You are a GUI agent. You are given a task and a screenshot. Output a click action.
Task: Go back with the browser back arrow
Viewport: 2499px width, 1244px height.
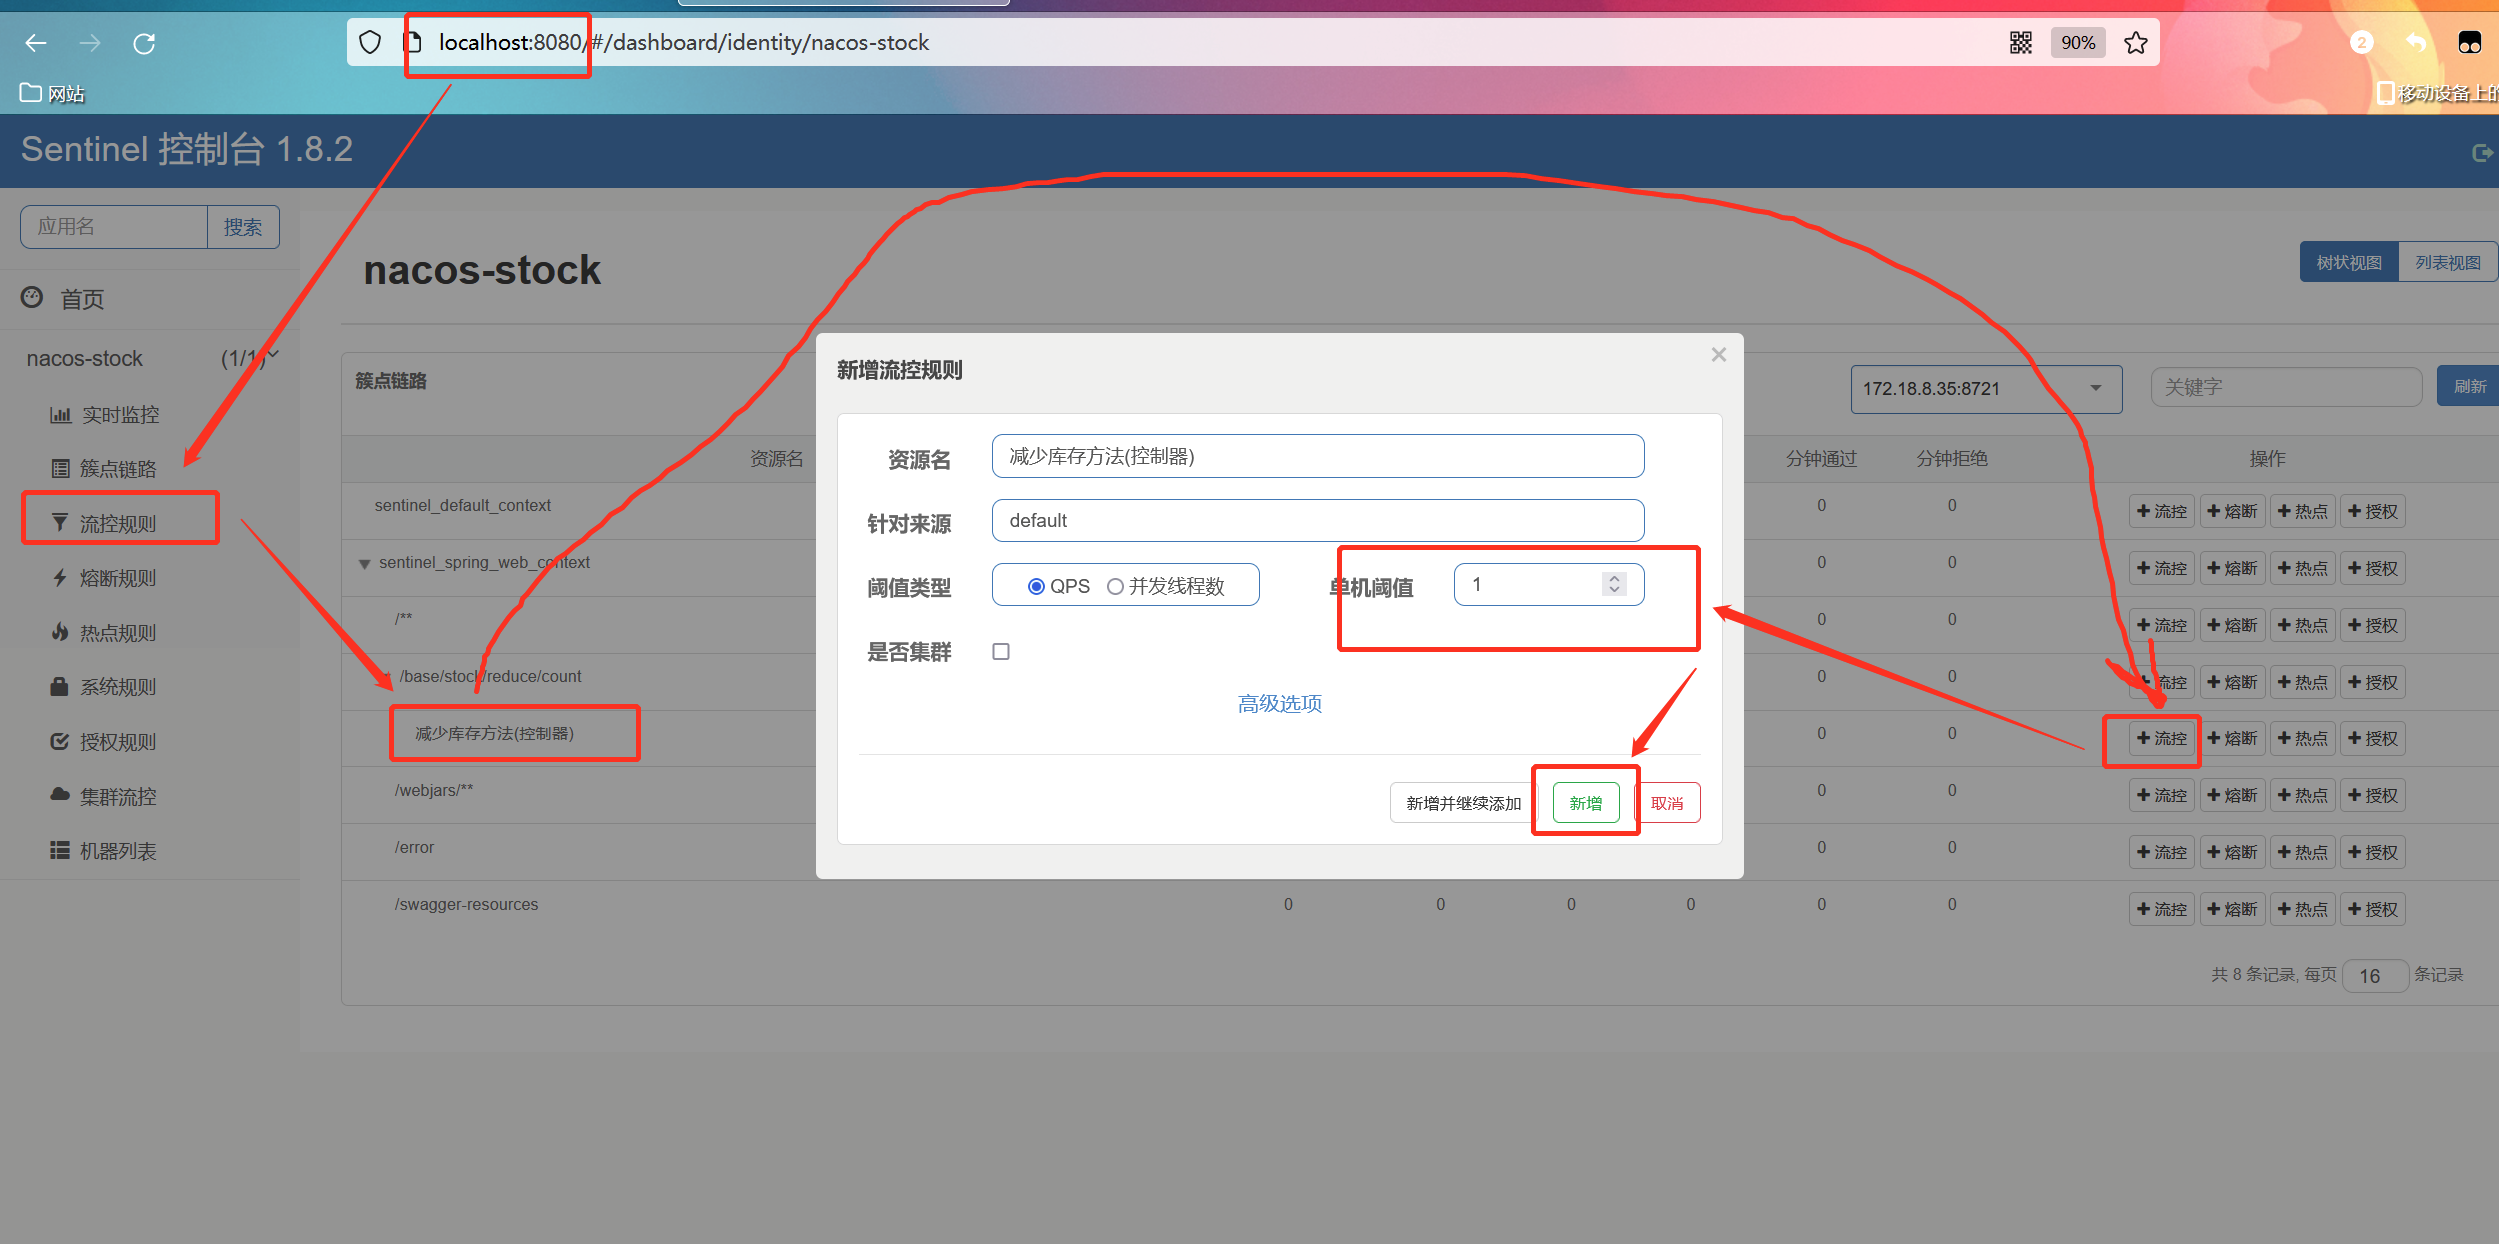point(36,43)
